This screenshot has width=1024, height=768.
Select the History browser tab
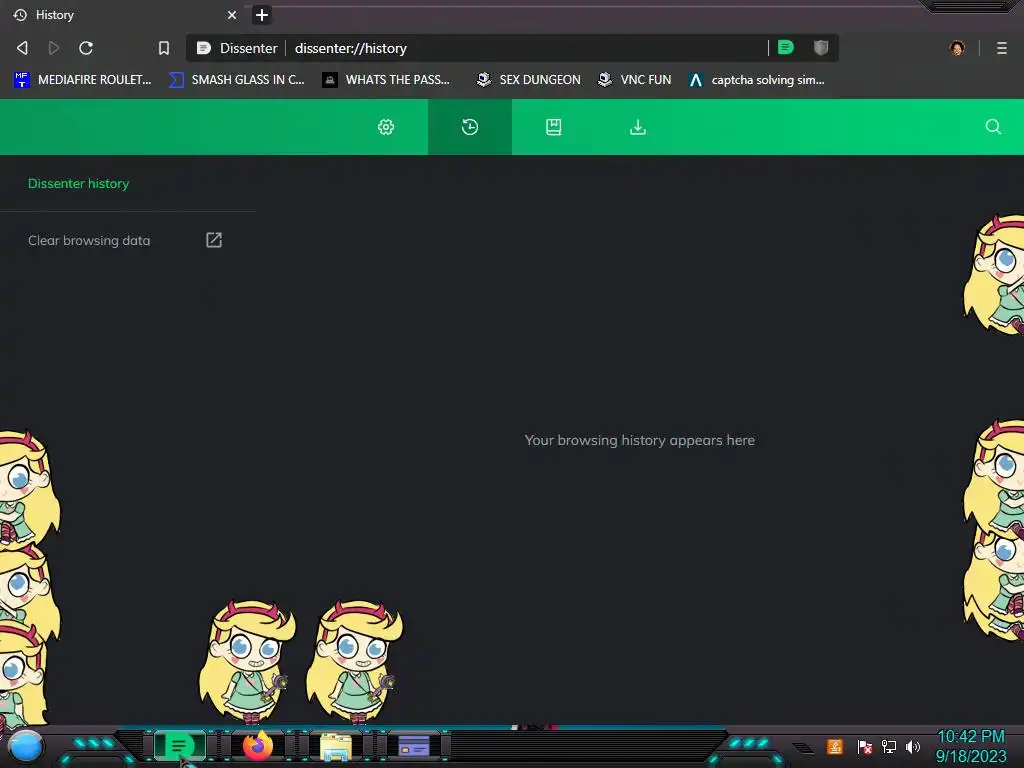coord(124,14)
